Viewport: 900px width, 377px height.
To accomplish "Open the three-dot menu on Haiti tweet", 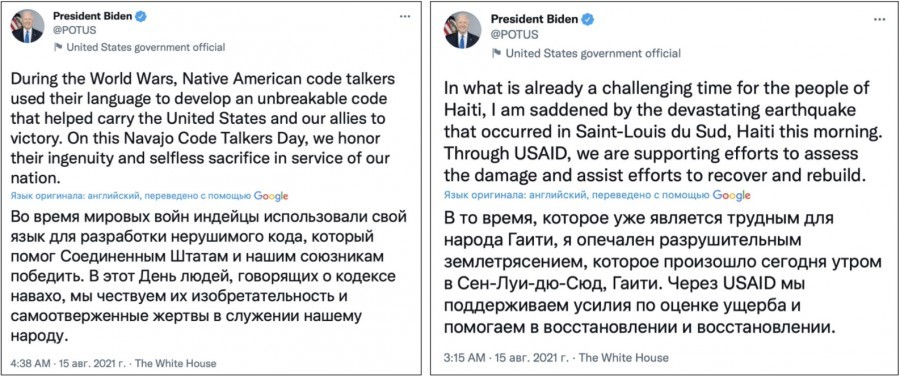I will [x=879, y=19].
